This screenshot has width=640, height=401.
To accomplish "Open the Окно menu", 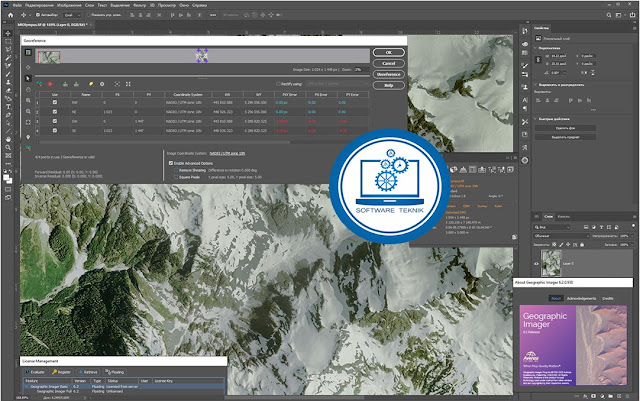I will point(184,5).
